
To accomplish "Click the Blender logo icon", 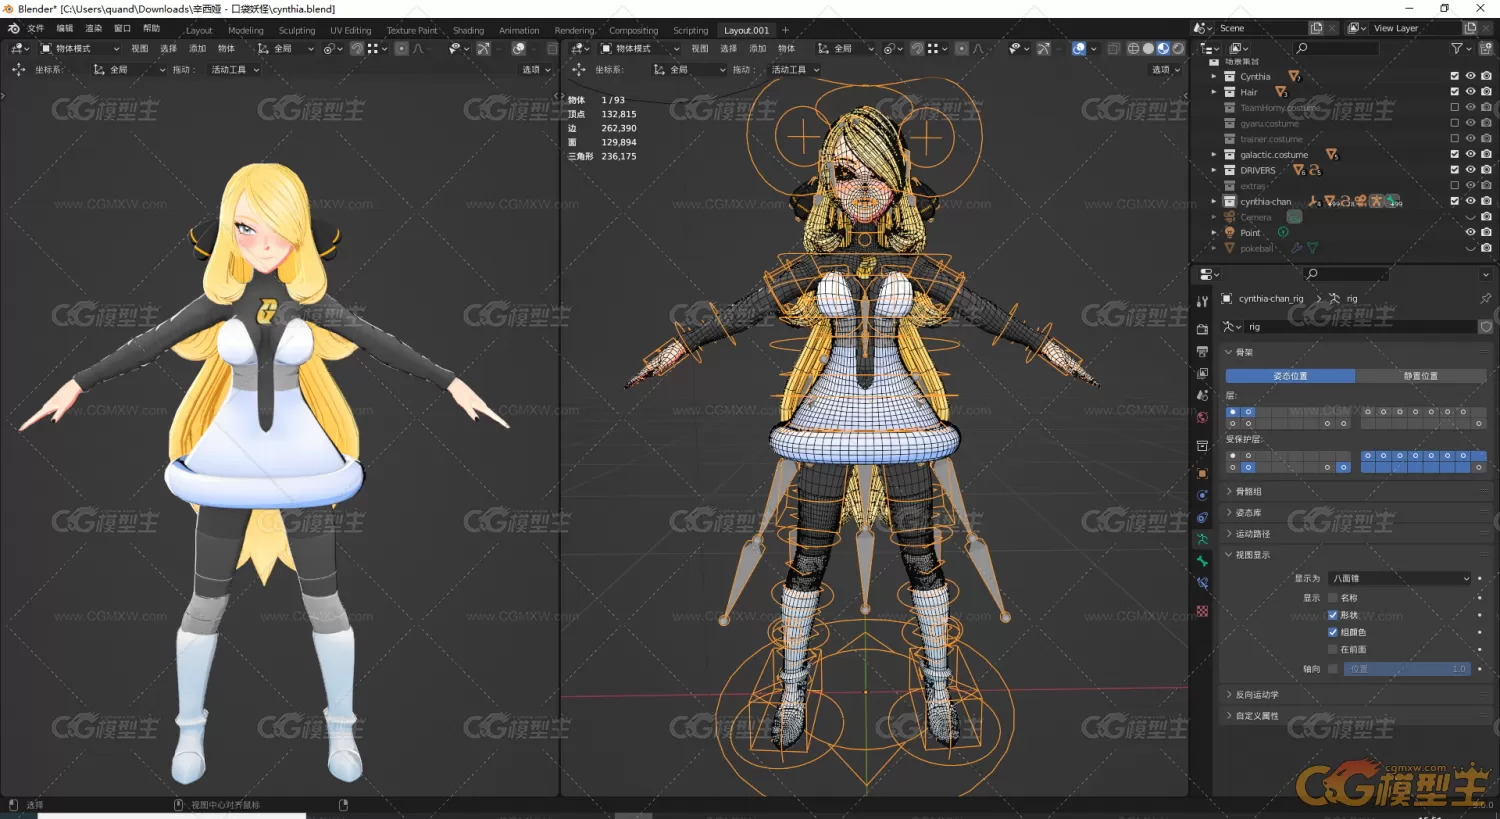I will 13,29.
